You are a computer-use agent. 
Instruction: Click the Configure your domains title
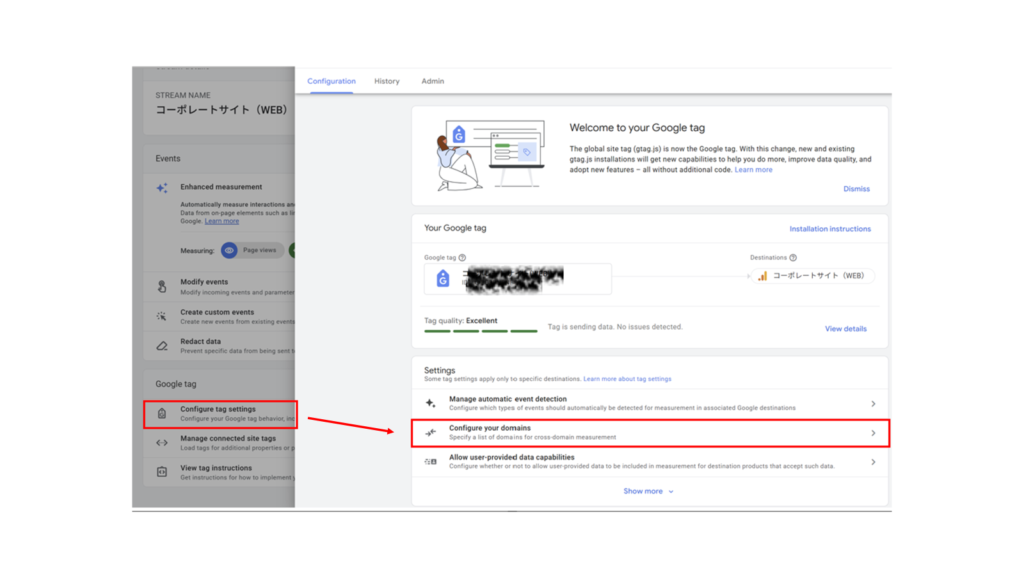click(489, 428)
